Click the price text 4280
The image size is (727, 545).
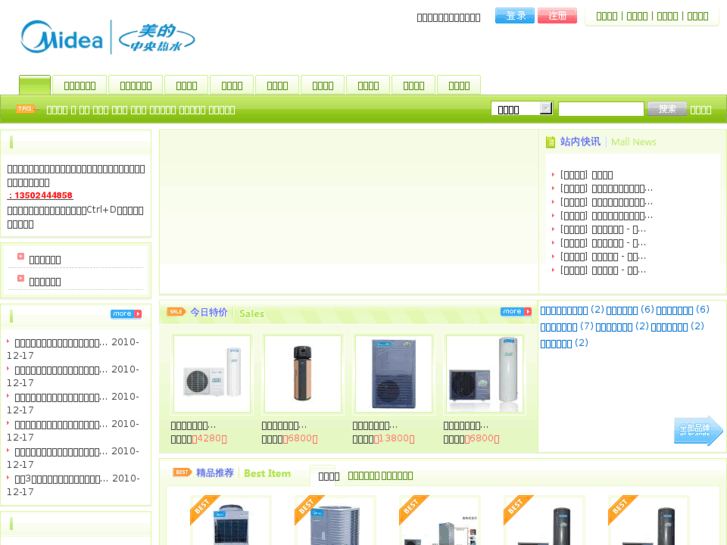click(209, 438)
